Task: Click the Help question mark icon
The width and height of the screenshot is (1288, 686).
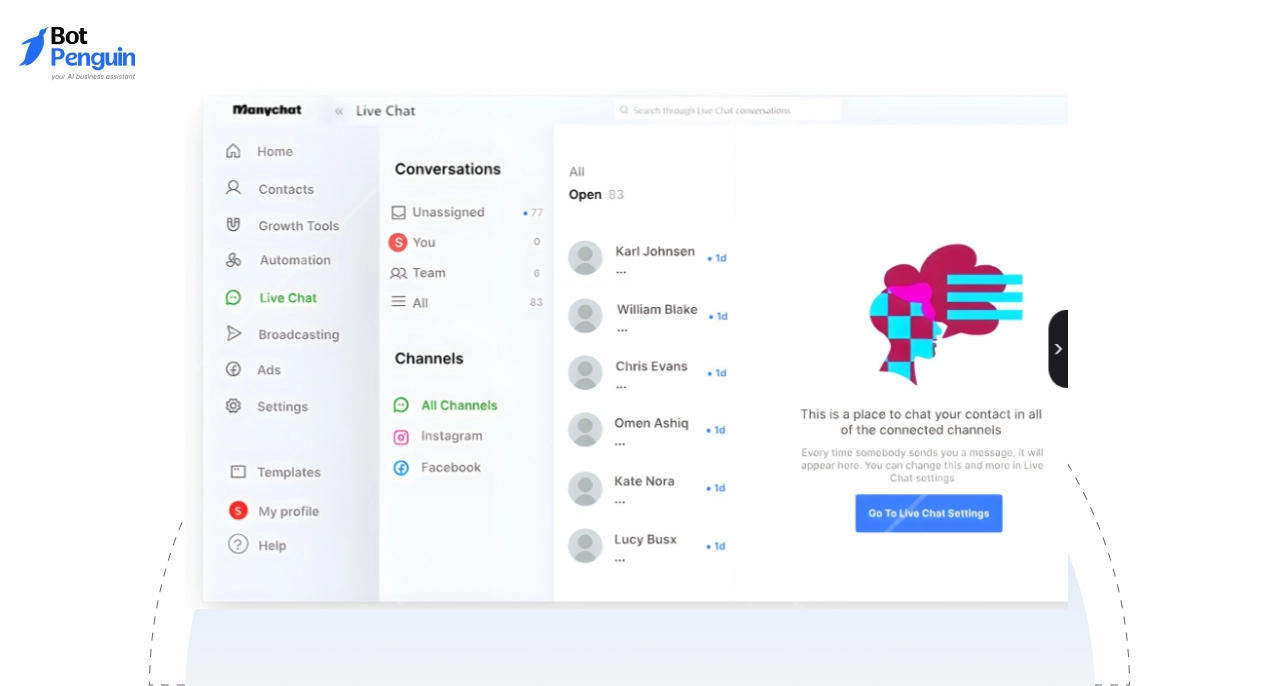Action: point(238,545)
